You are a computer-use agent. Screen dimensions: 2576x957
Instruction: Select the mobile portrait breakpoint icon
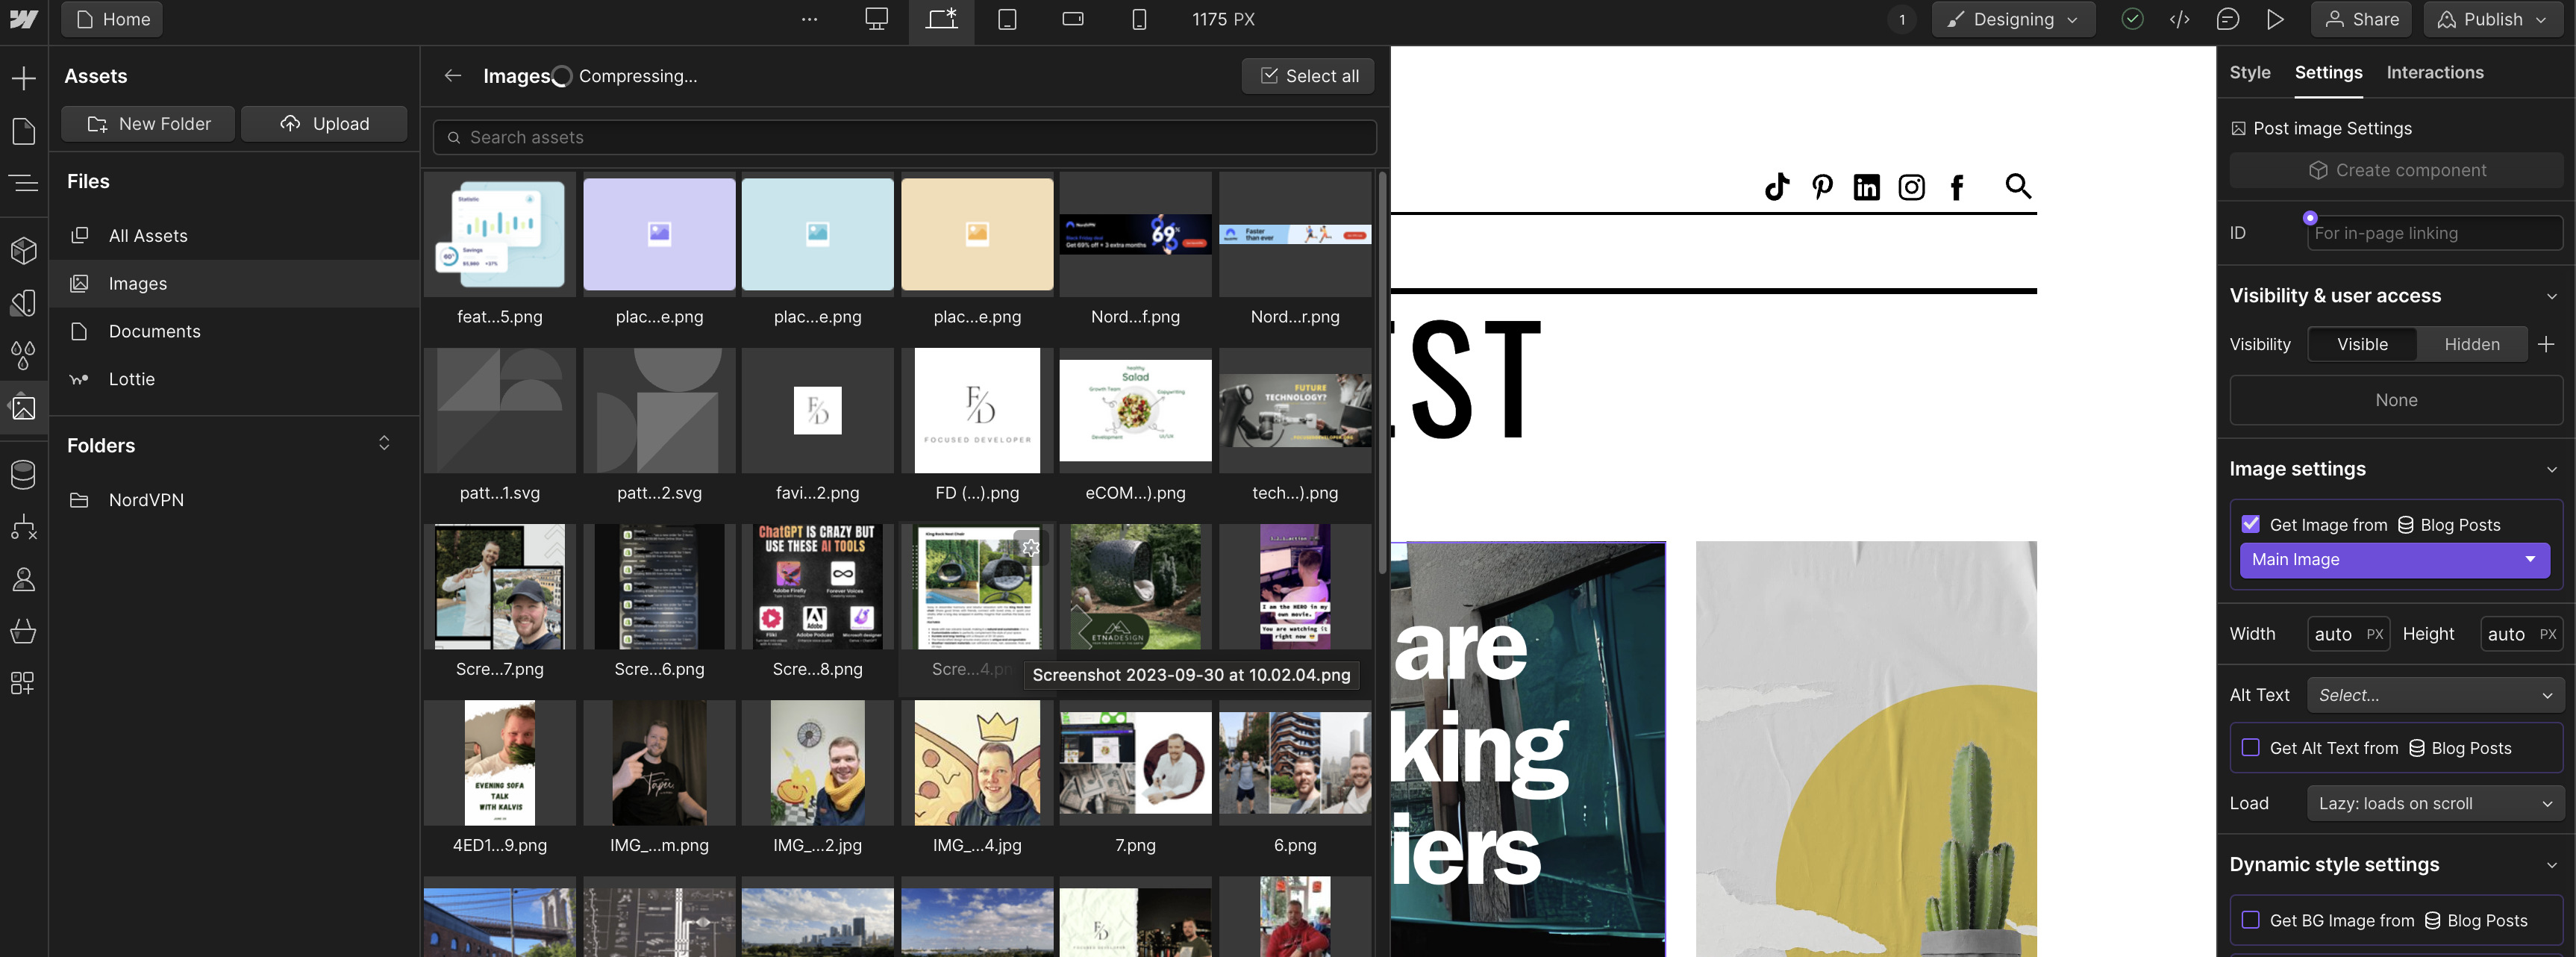coord(1138,19)
